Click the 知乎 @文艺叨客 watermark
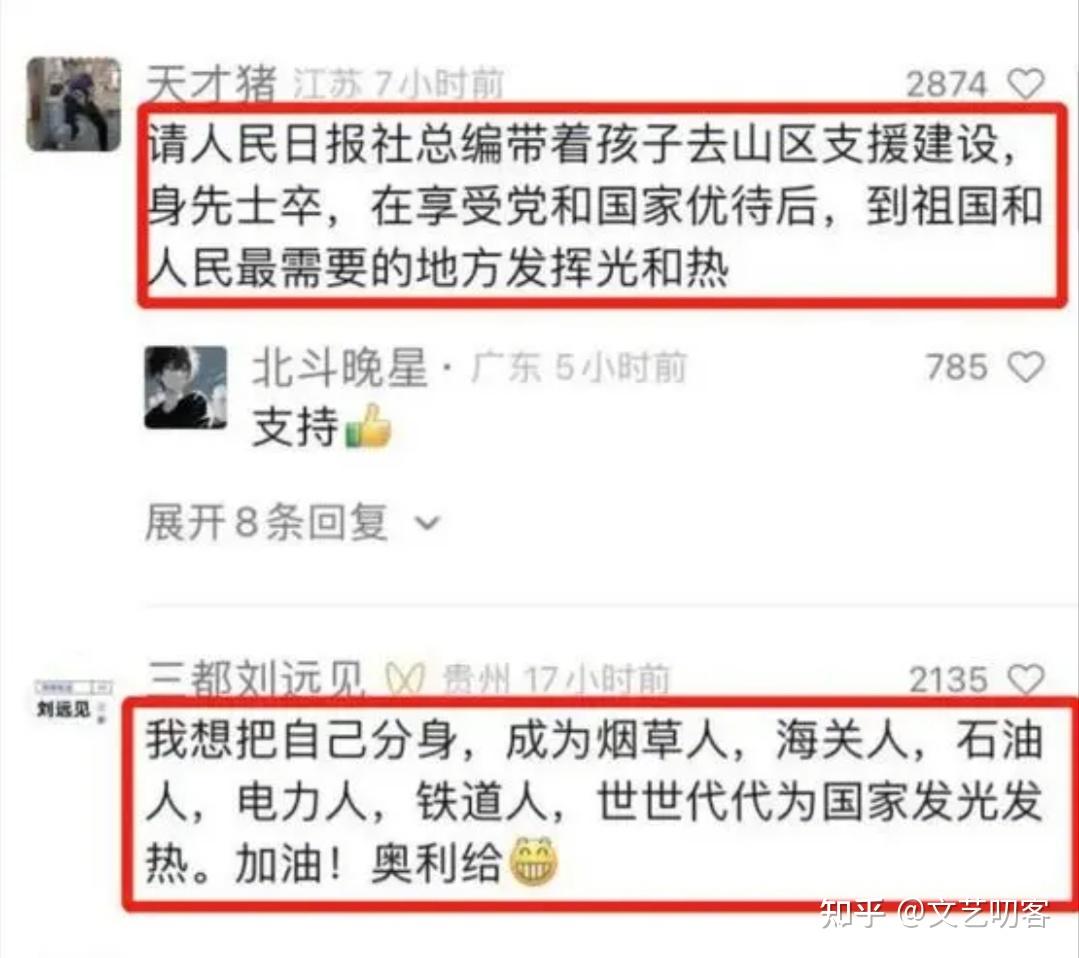The width and height of the screenshot is (1079, 958). coord(935,915)
